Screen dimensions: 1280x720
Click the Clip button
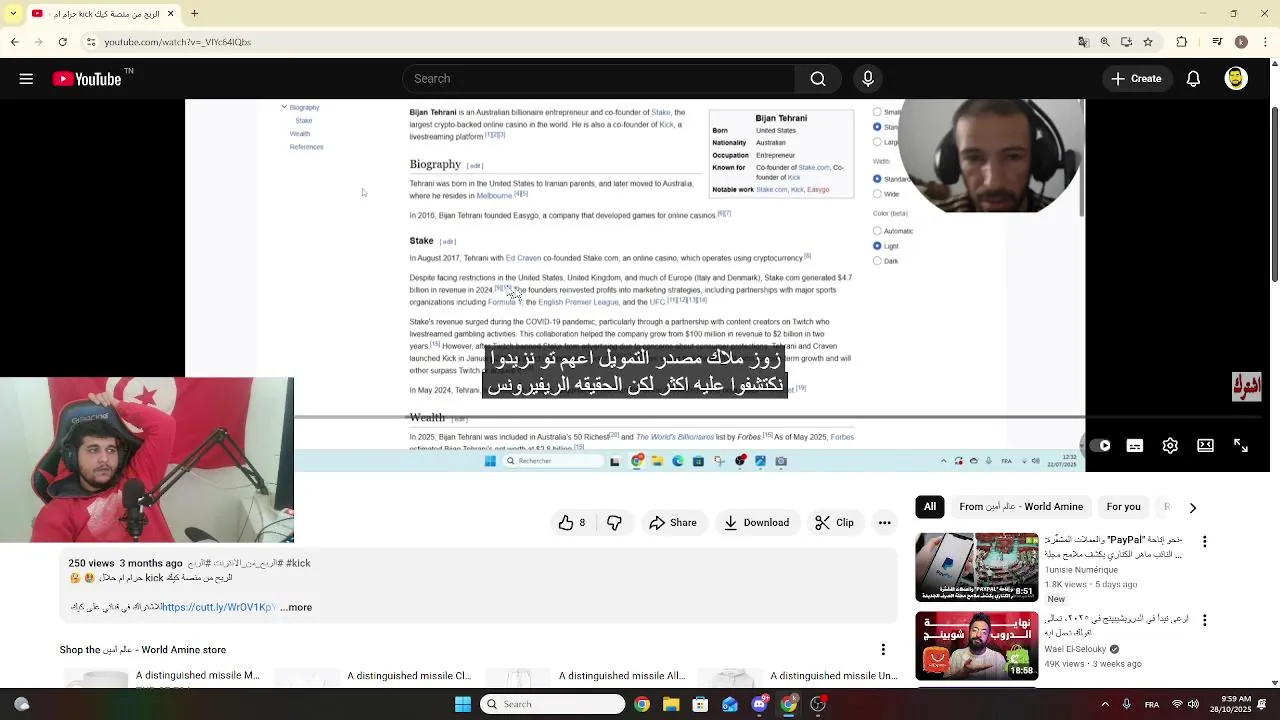pos(835,523)
